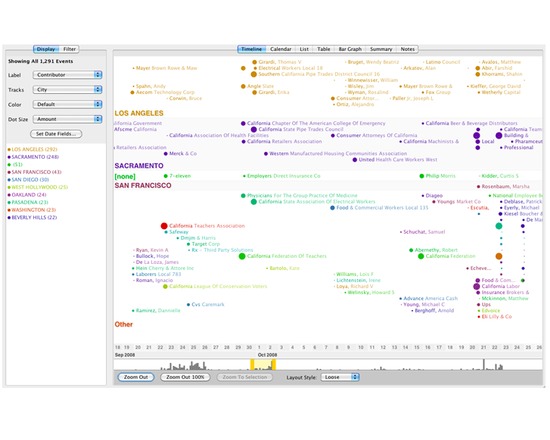The width and height of the screenshot is (550, 440).
Task: Click the Other track heading
Action: [x=123, y=324]
